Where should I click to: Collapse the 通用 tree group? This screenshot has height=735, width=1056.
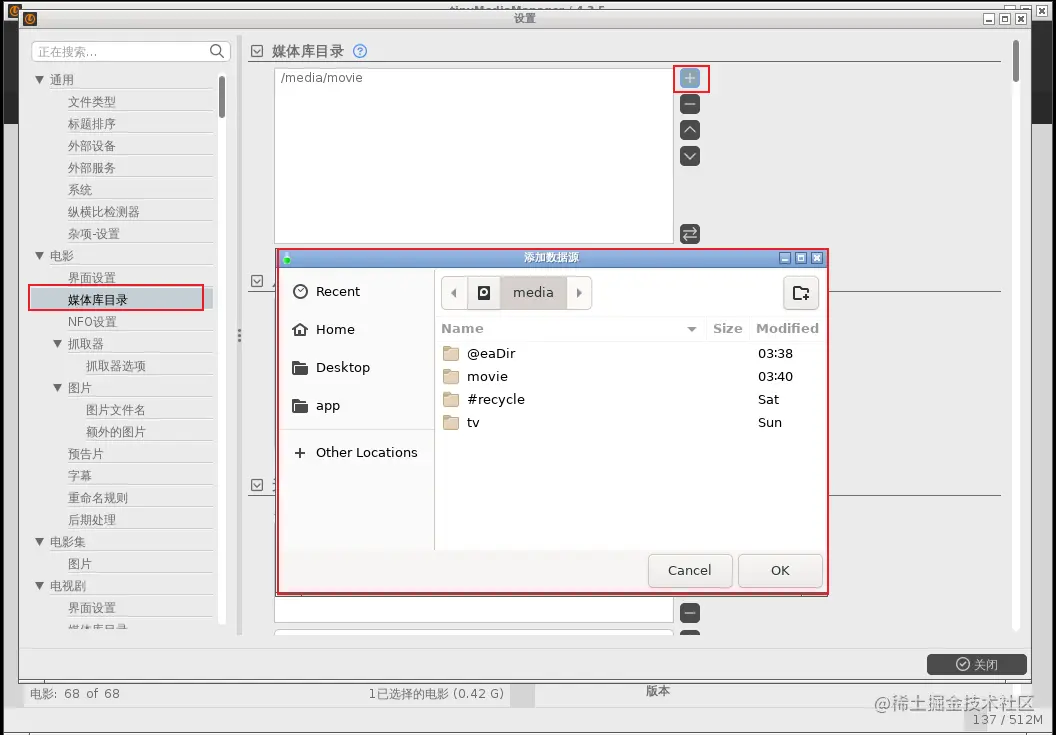tap(40, 80)
